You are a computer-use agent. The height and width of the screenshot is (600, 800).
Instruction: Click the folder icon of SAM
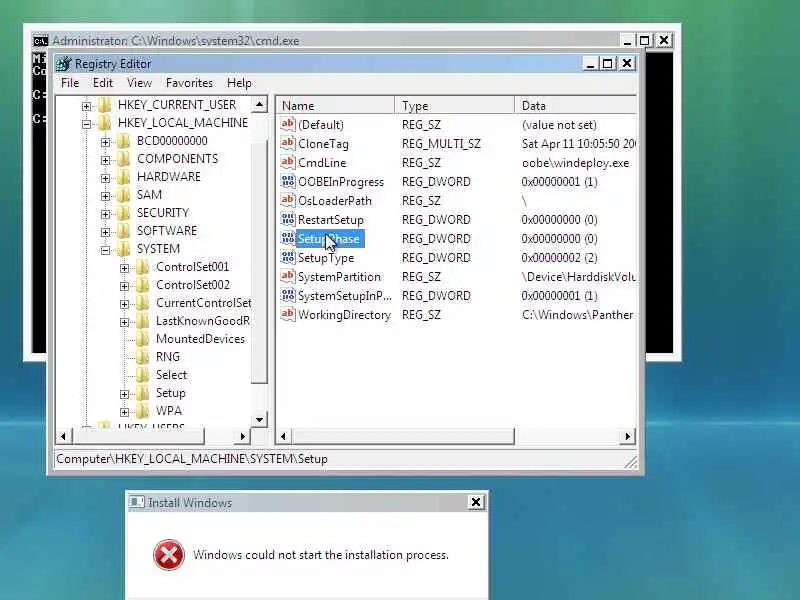point(123,195)
